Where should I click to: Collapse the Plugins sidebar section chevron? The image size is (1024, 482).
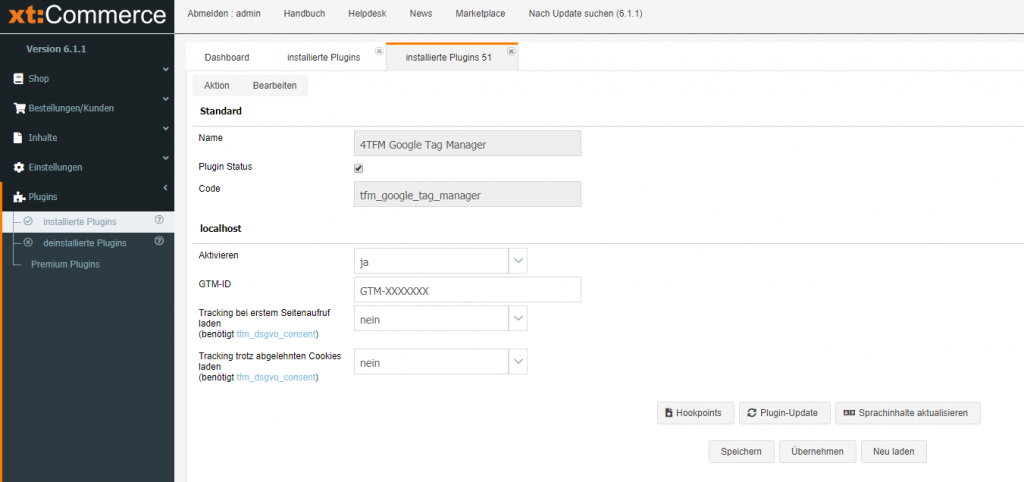point(165,187)
